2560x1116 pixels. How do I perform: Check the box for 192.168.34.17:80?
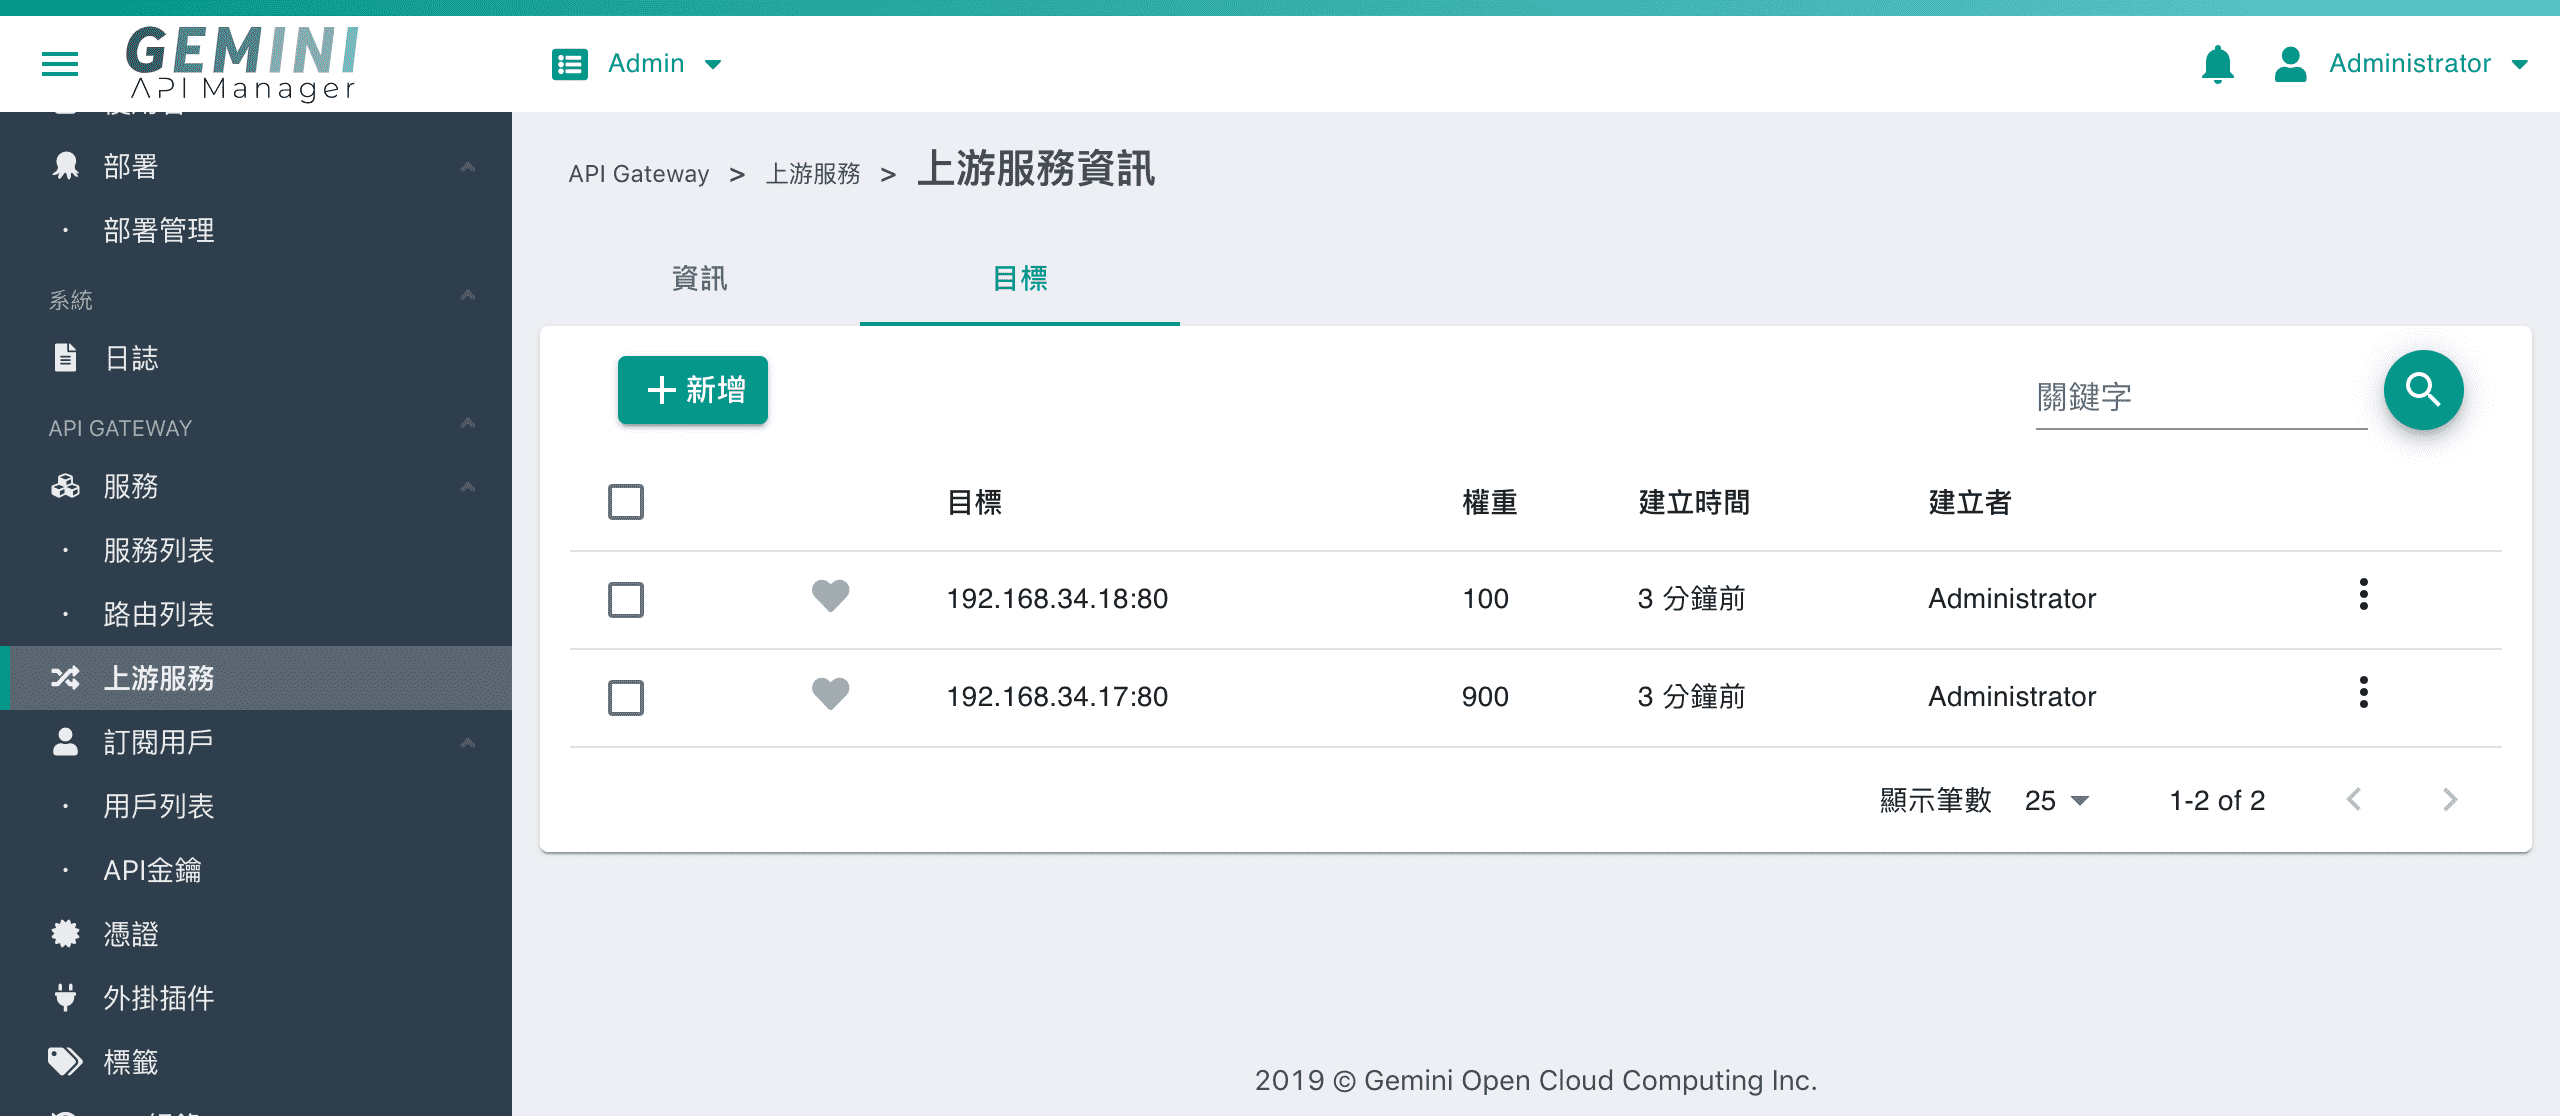click(626, 698)
